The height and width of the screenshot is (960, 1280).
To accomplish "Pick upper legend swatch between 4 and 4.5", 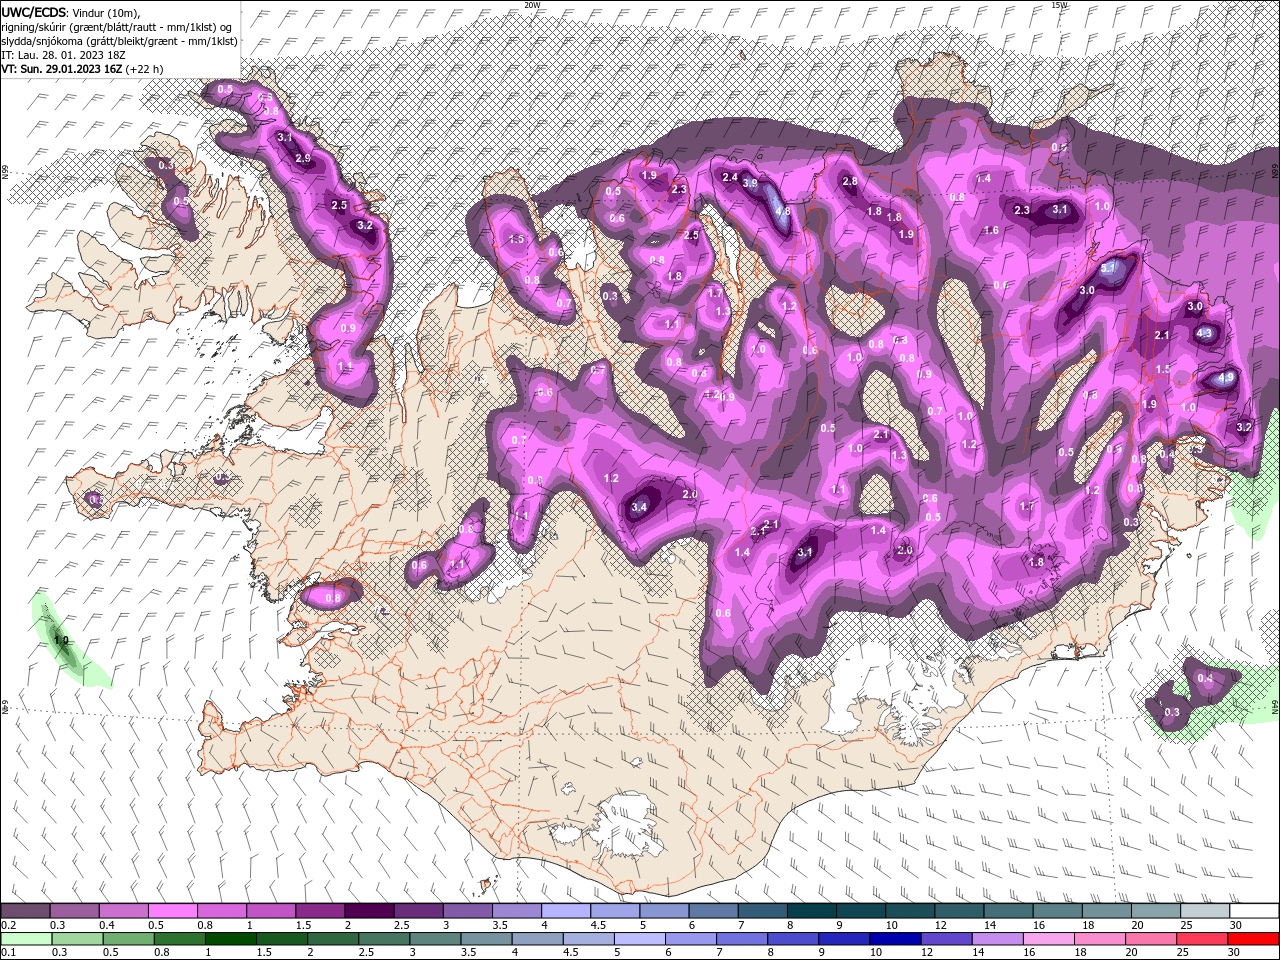I will [x=565, y=912].
